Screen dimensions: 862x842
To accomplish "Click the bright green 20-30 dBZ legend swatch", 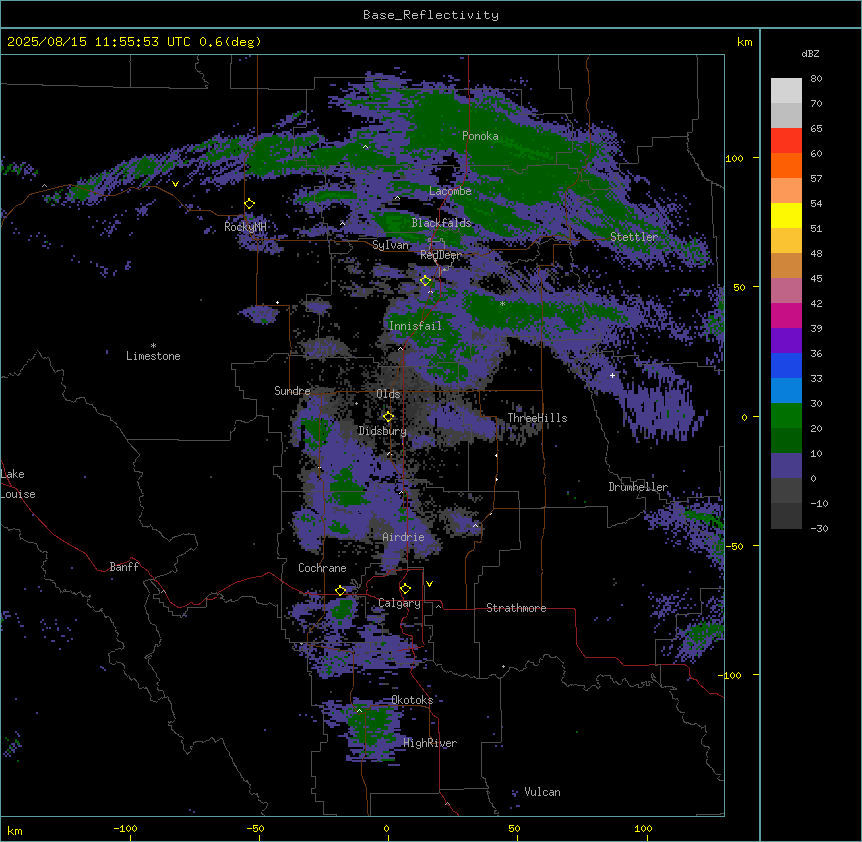I will 786,416.
